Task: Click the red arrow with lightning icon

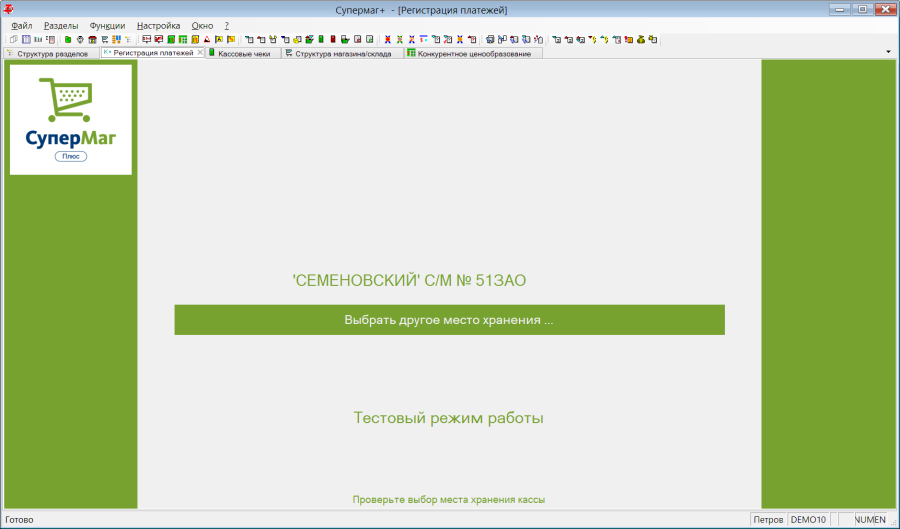Action: (591, 40)
